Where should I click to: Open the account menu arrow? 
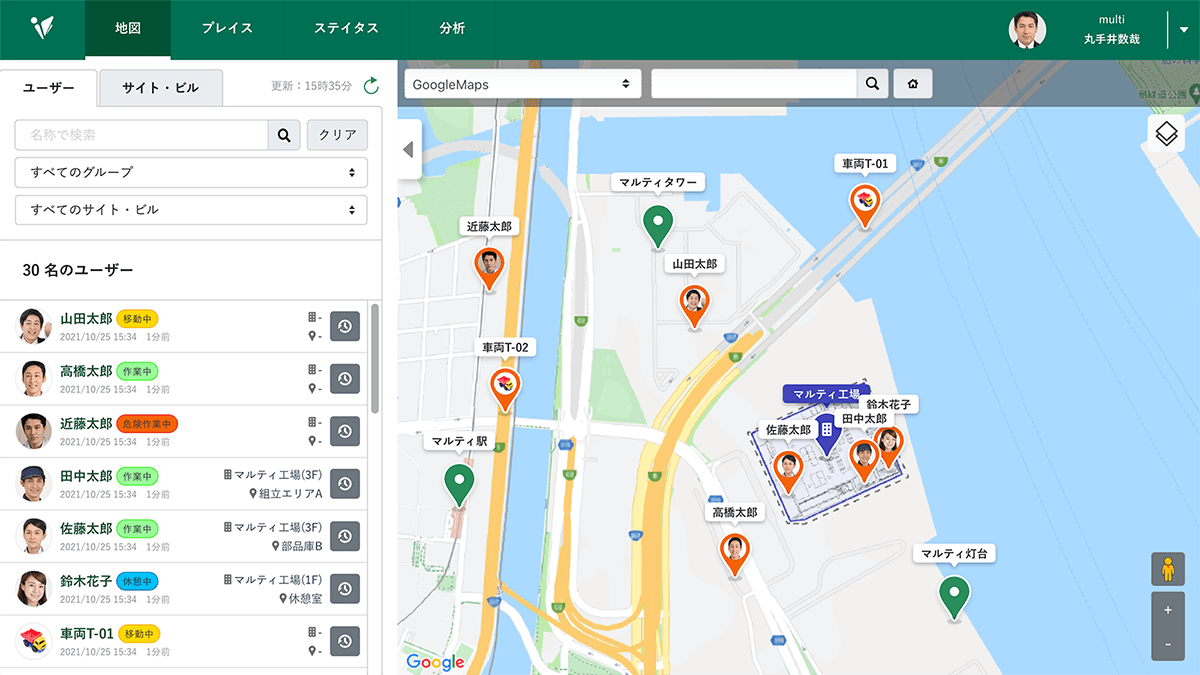tap(1183, 30)
